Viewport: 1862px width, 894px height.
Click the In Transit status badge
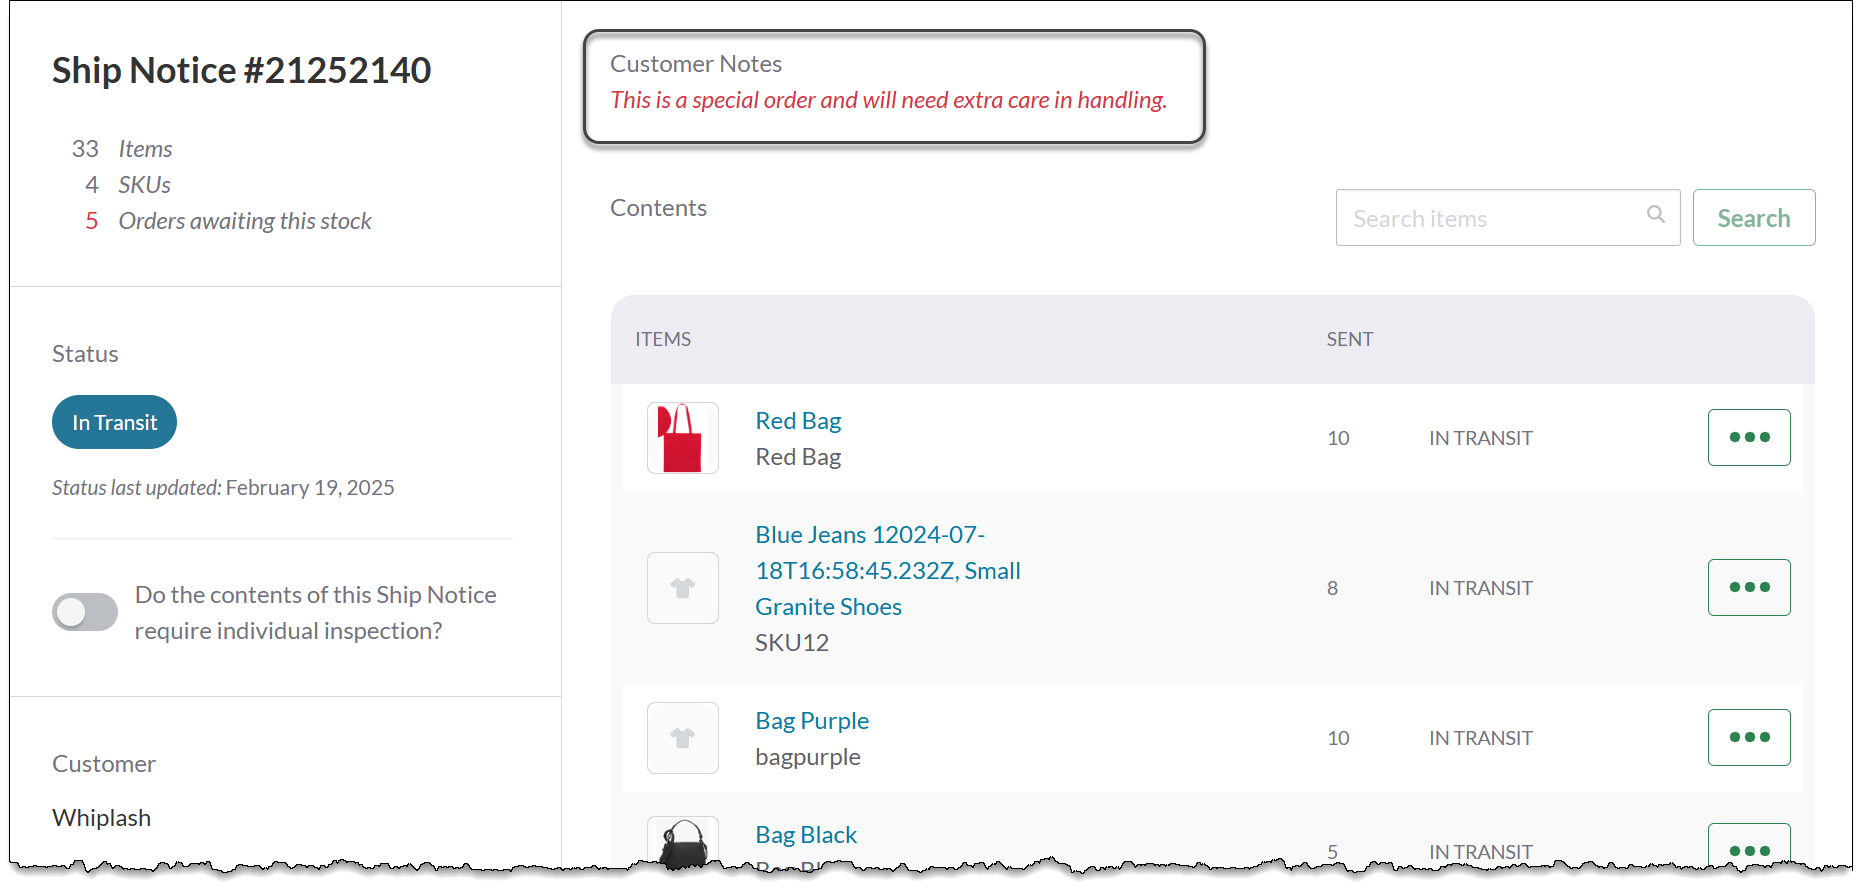[114, 422]
